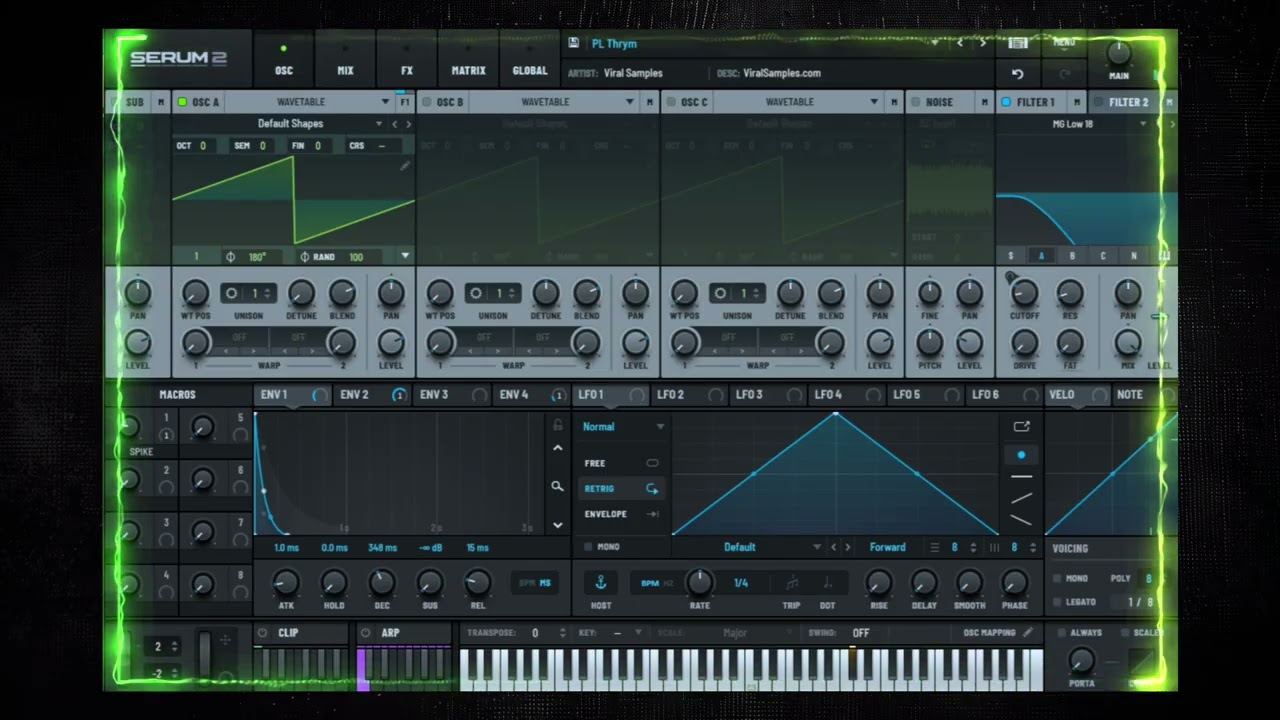The height and width of the screenshot is (720, 1280).
Task: Click the pencil edit icon in OSC A wavetable
Action: point(405,166)
